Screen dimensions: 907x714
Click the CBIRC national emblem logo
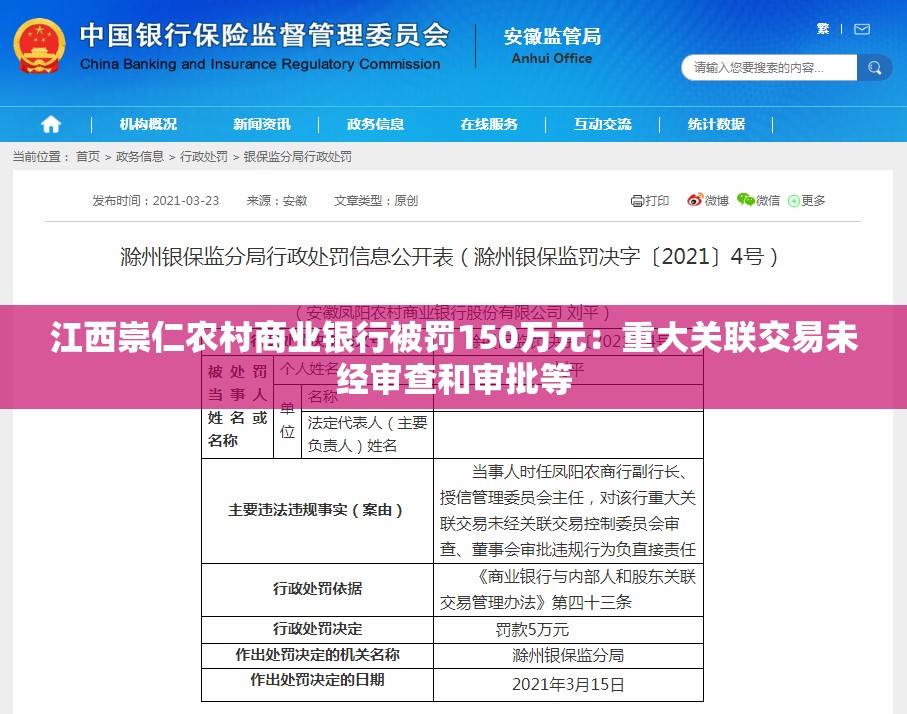39,46
